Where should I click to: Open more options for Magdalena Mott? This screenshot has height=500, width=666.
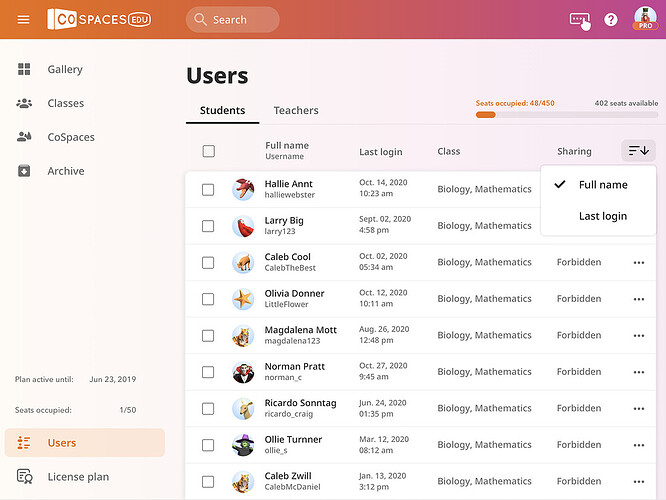(x=639, y=336)
